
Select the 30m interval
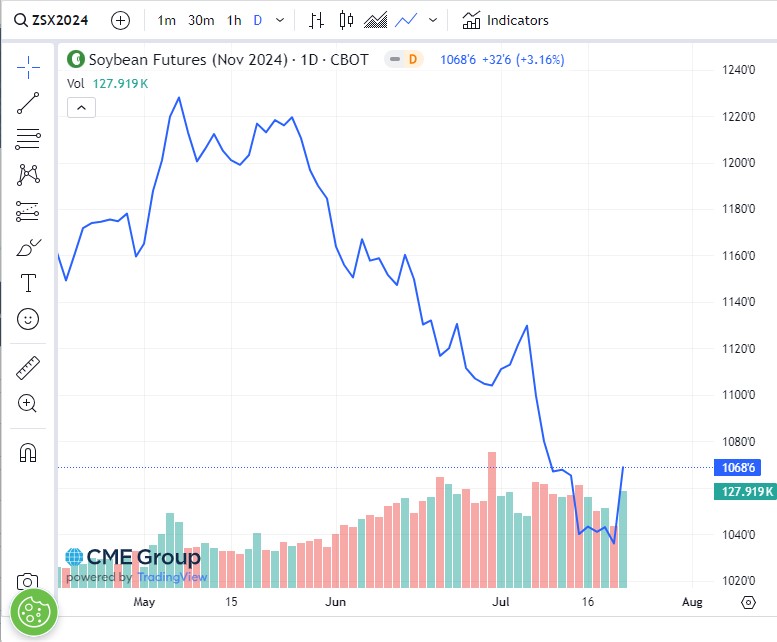click(x=201, y=20)
